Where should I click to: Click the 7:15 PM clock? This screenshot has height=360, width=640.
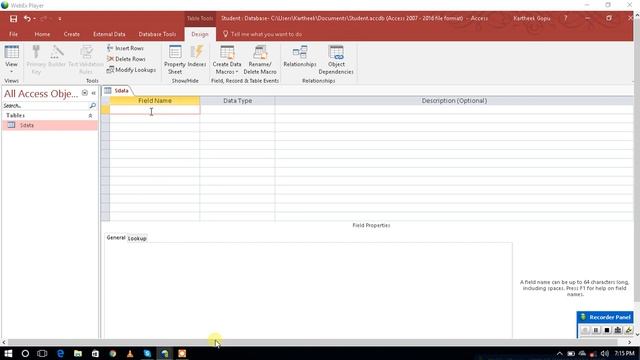click(624, 353)
